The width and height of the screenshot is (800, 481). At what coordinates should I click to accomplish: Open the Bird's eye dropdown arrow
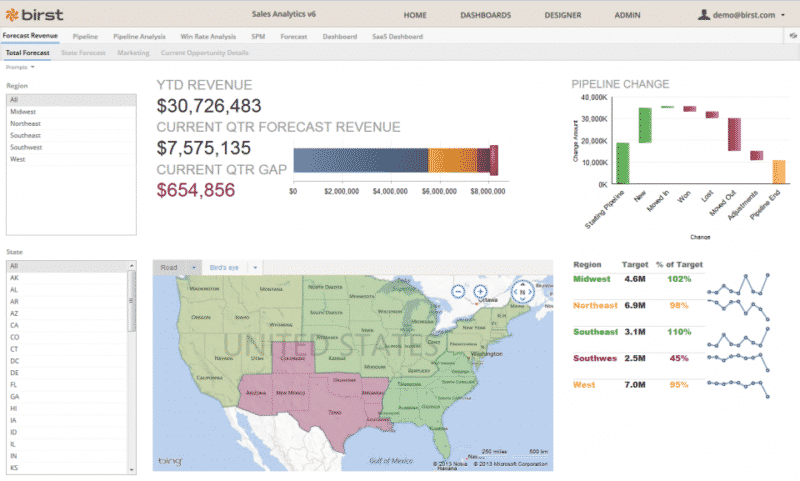[x=255, y=268]
